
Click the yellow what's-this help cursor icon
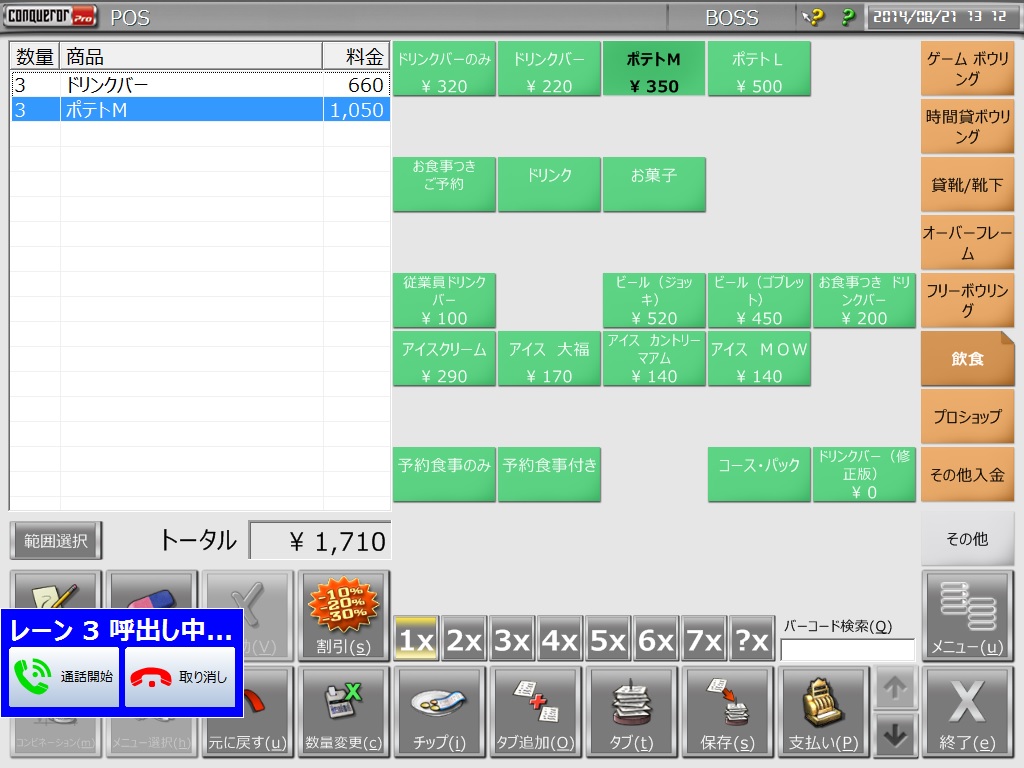813,18
